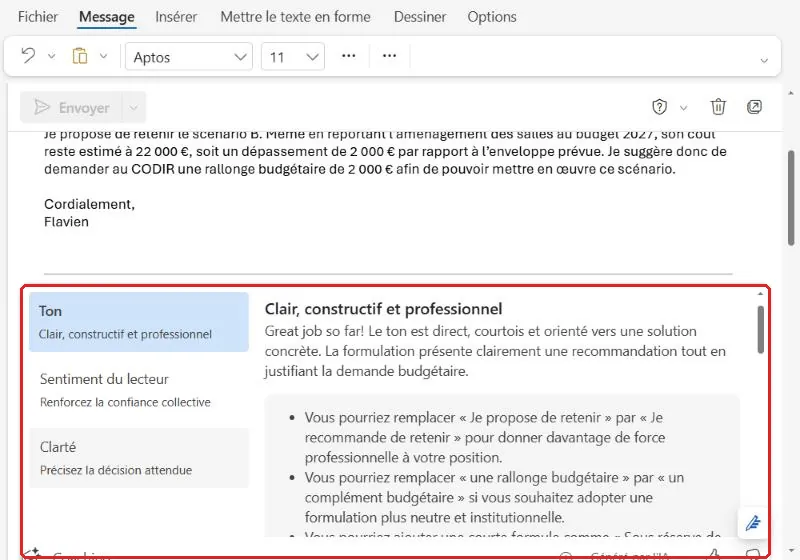This screenshot has width=800, height=560.
Task: Open the Fichier tab
Action: 38,17
